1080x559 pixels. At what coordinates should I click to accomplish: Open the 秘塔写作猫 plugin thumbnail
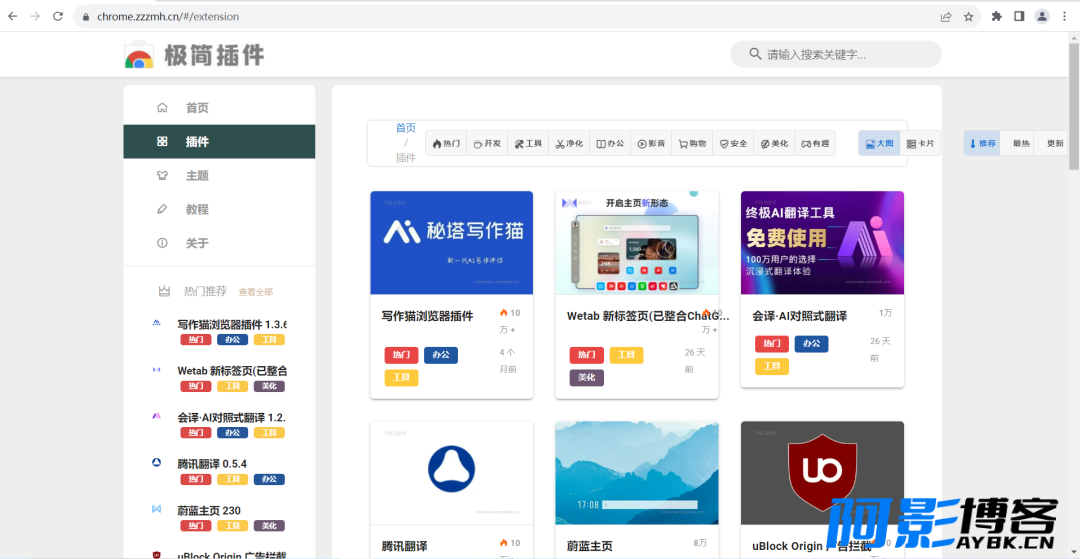coord(452,243)
